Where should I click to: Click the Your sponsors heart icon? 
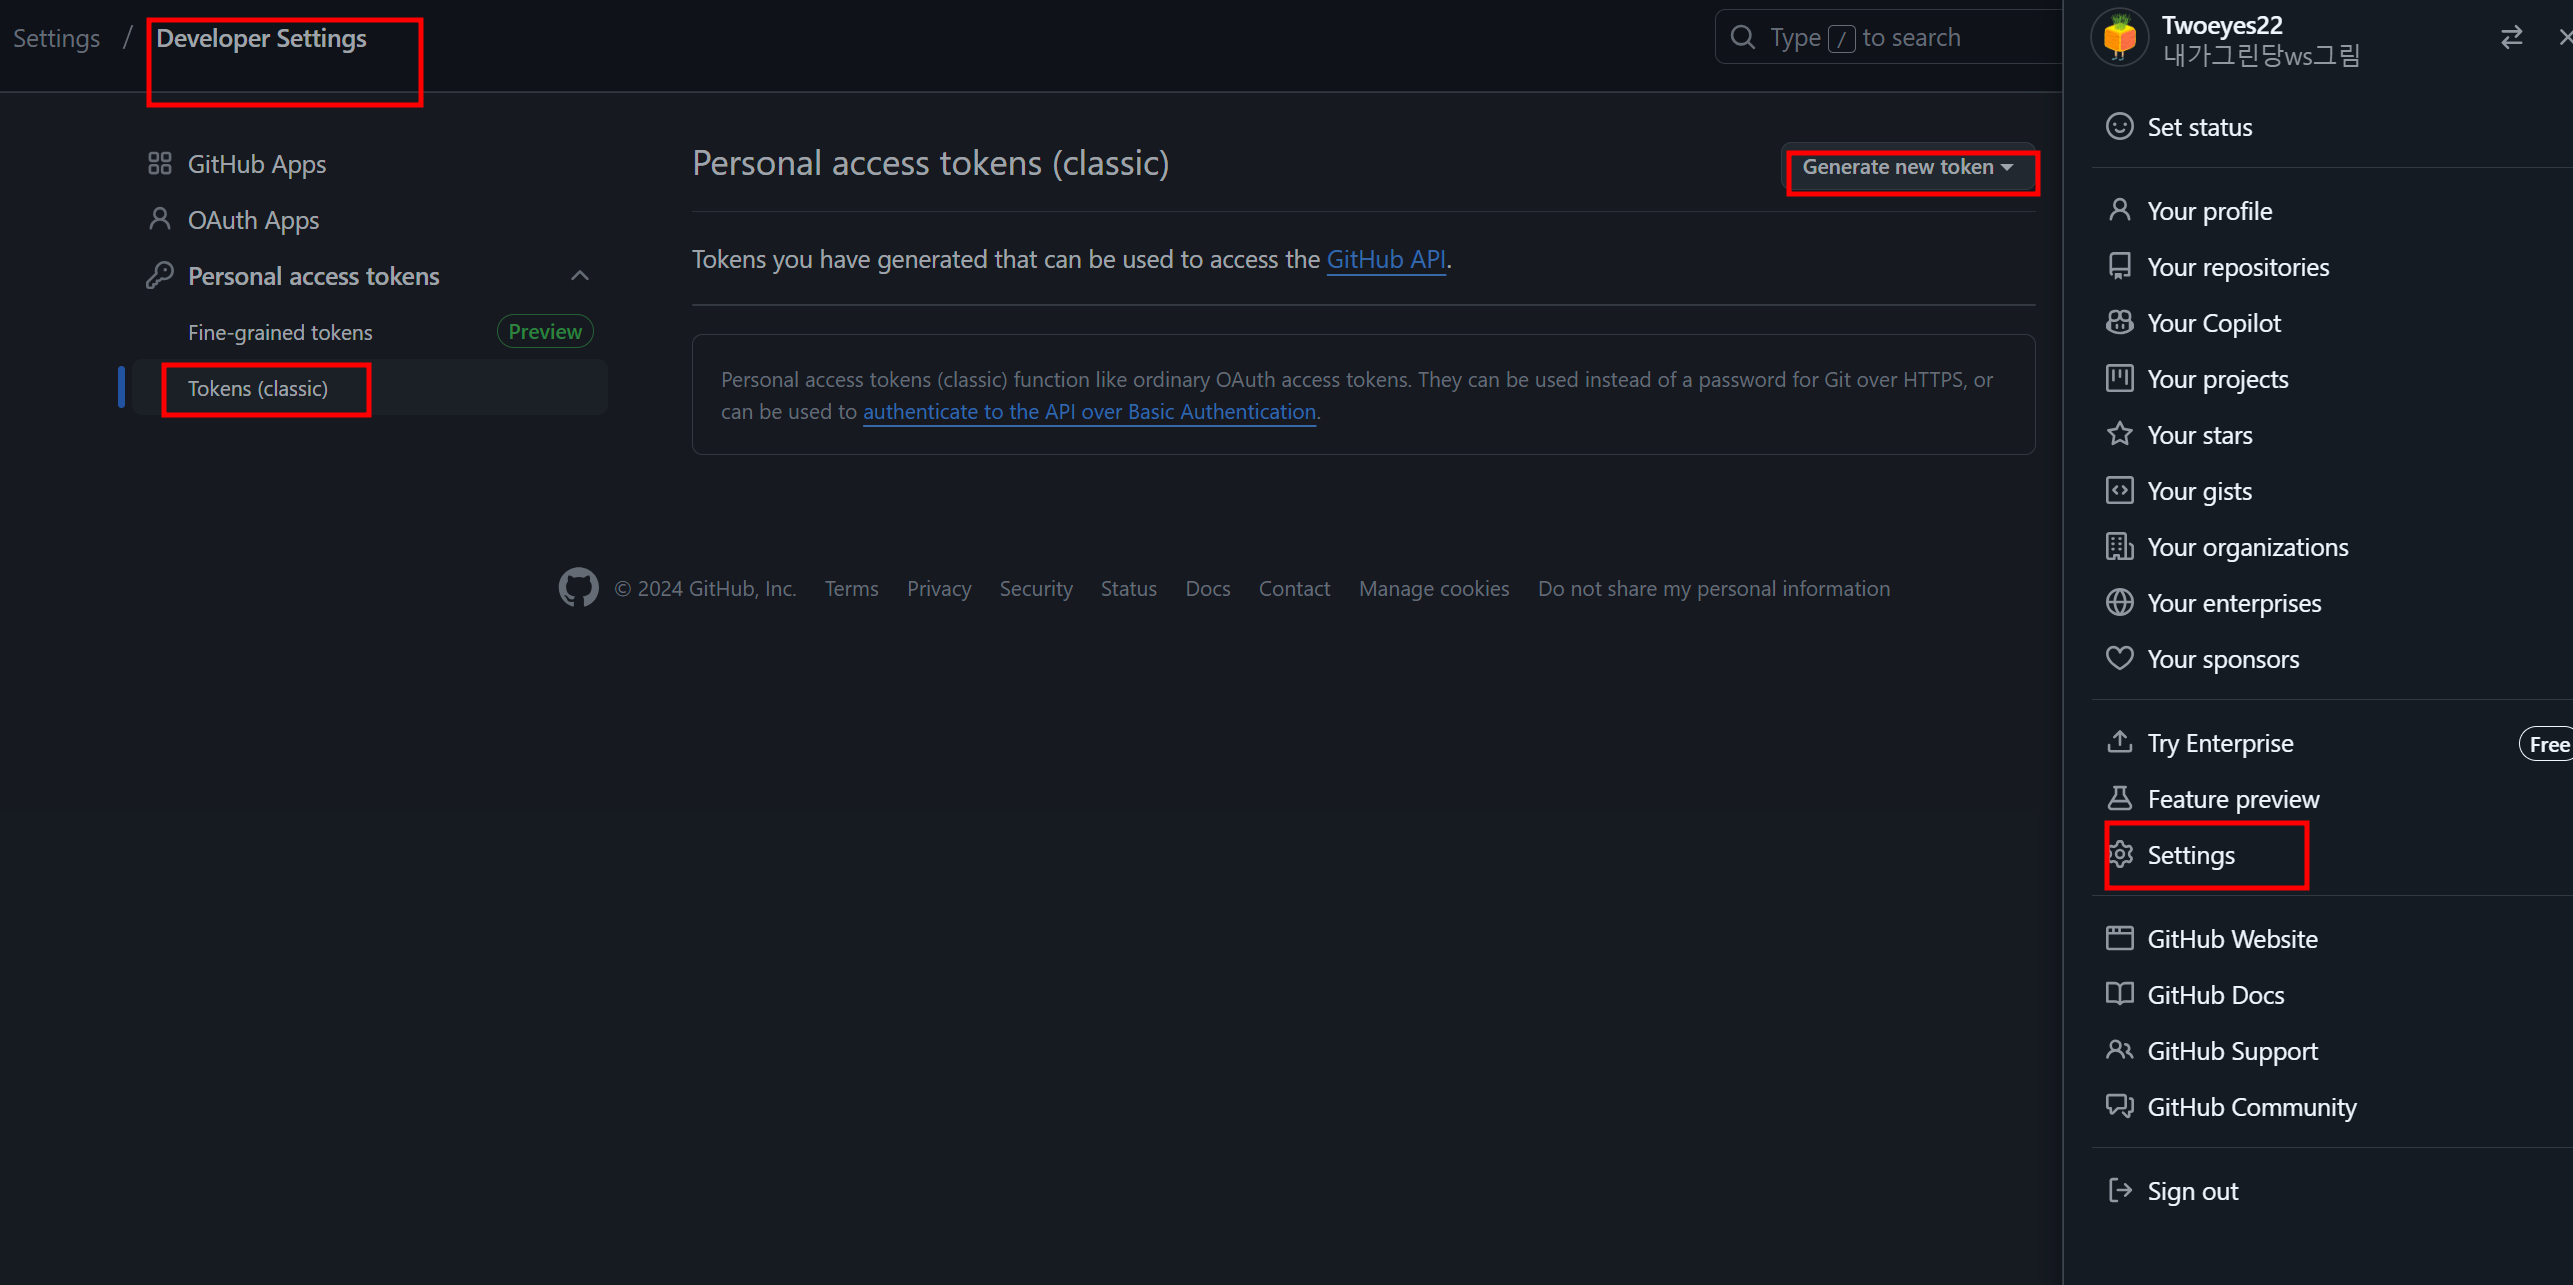click(2119, 659)
